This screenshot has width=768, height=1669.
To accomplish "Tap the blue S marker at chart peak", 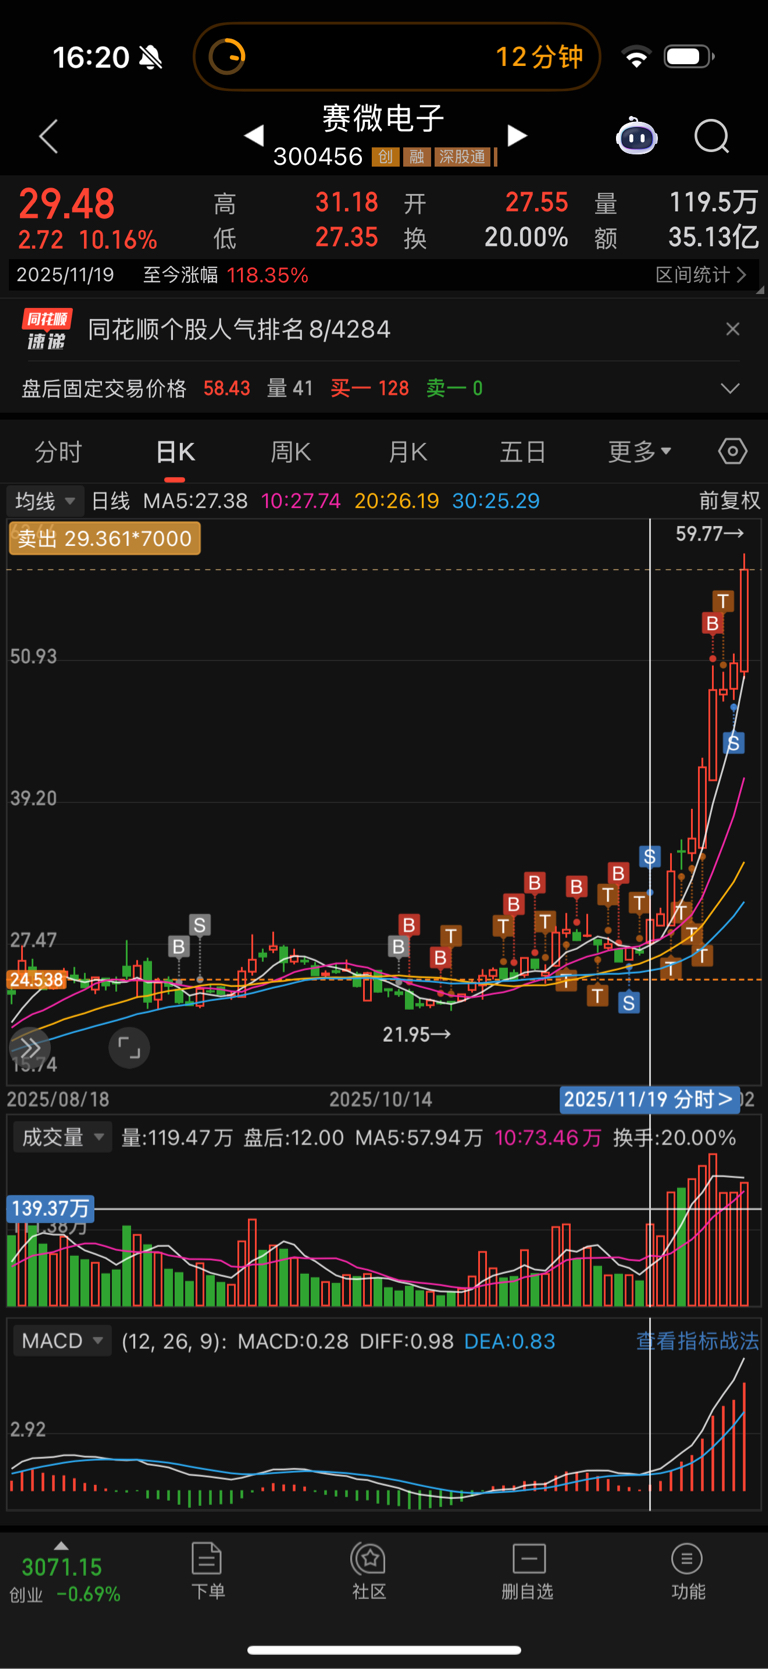I will (x=734, y=743).
